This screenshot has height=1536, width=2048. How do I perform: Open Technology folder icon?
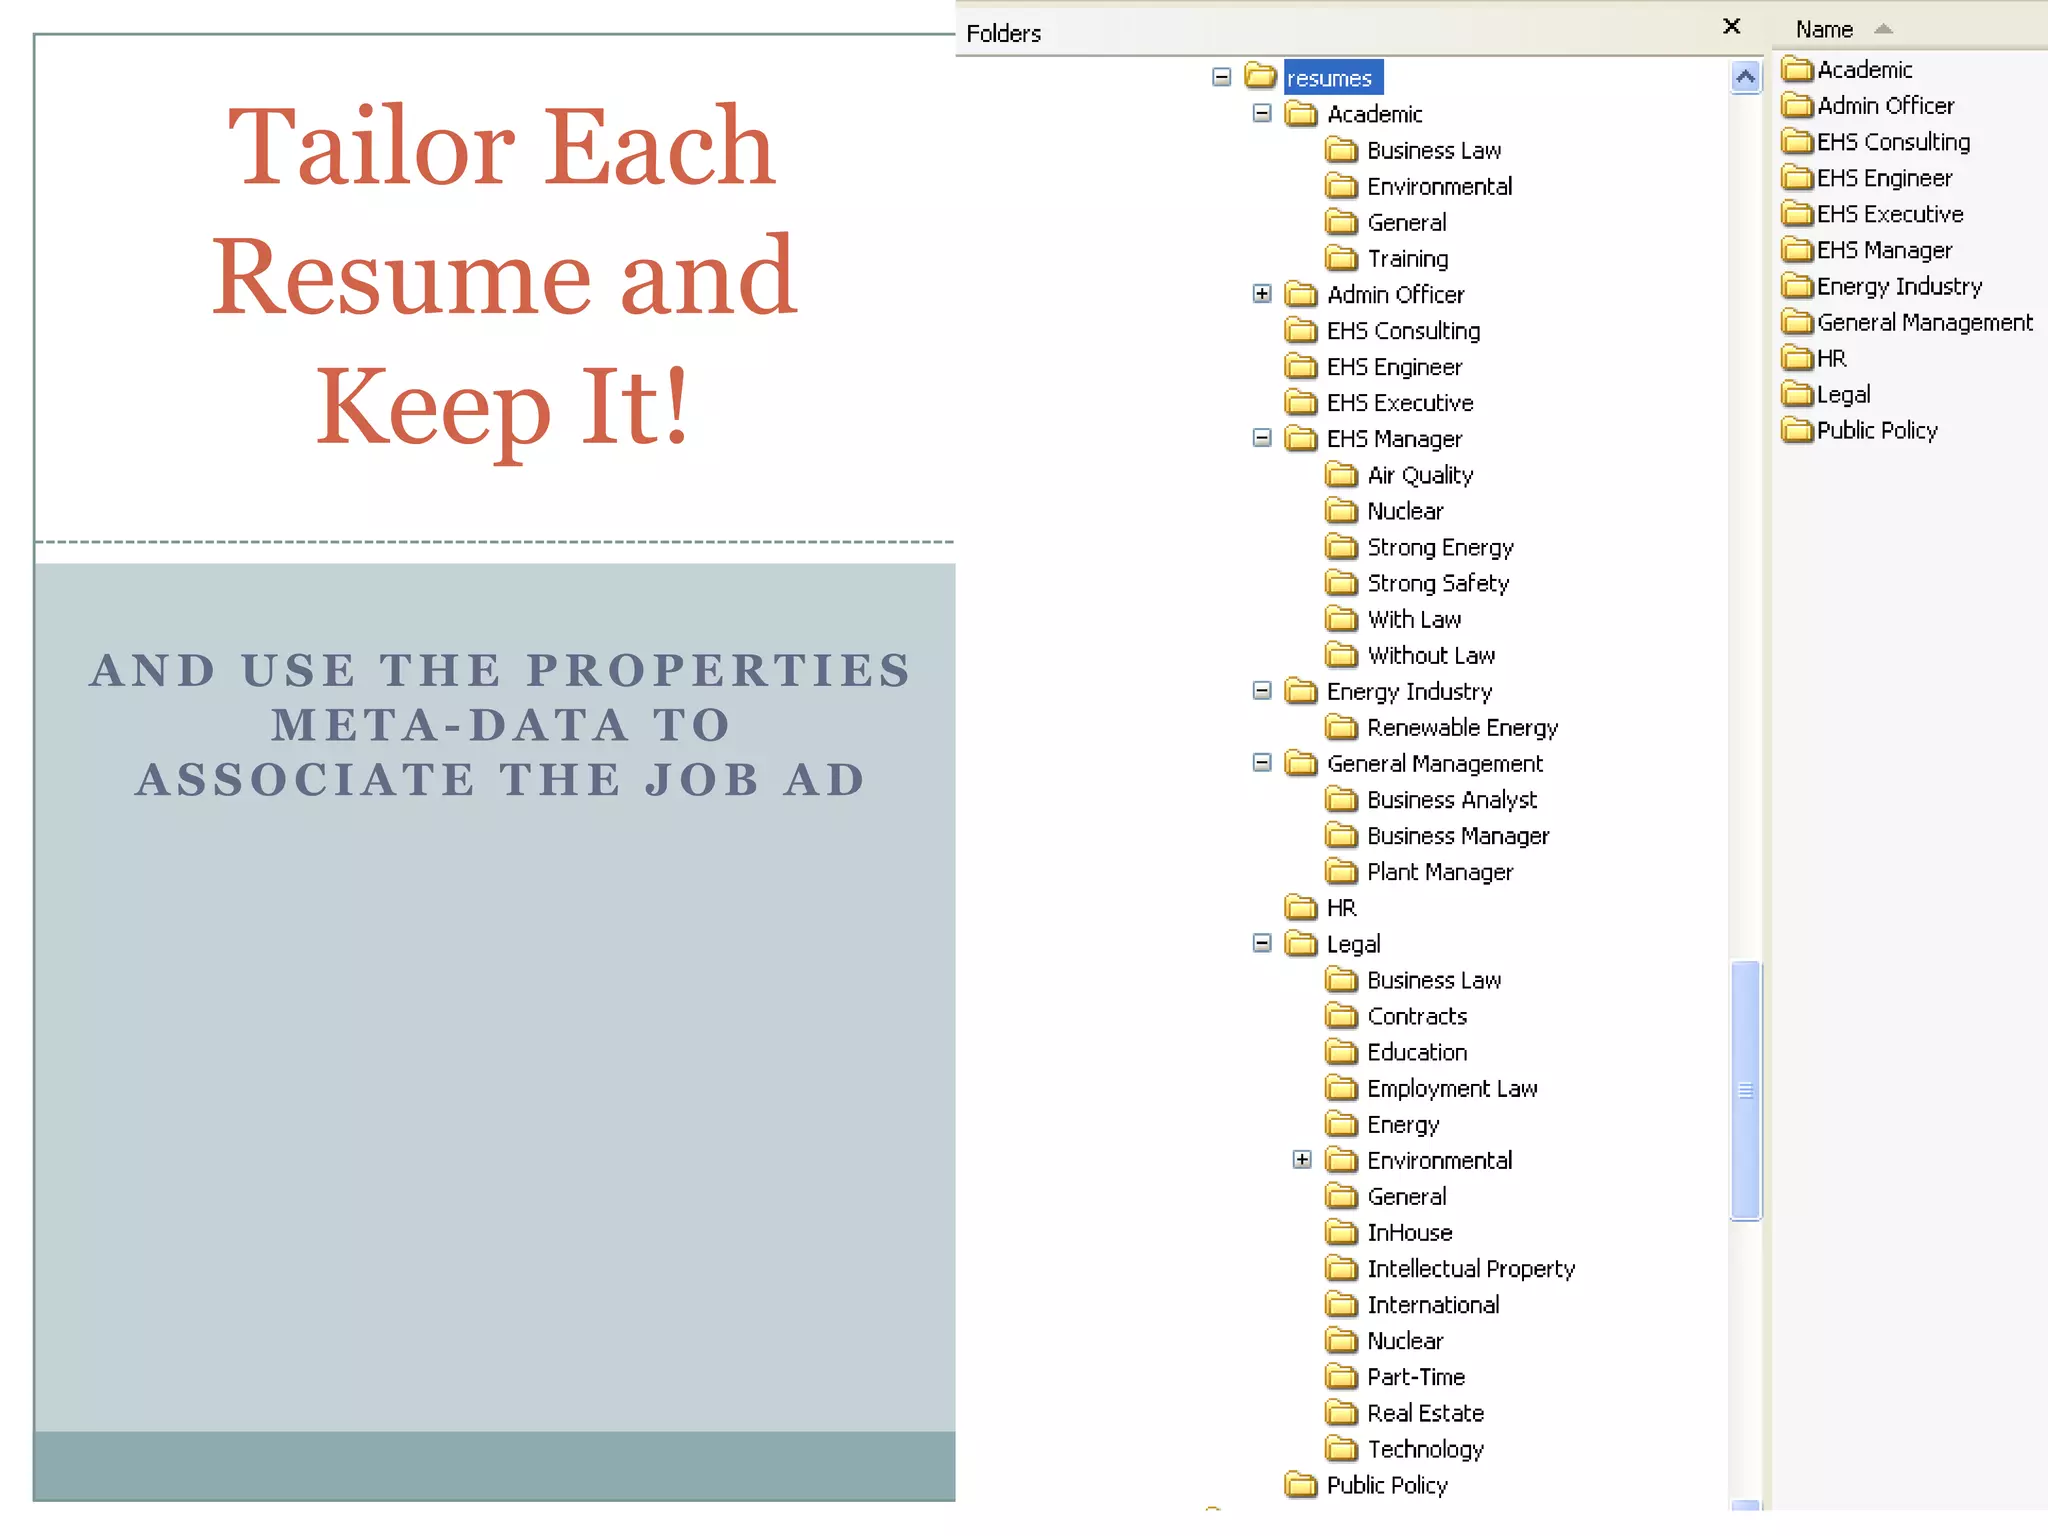point(1341,1448)
